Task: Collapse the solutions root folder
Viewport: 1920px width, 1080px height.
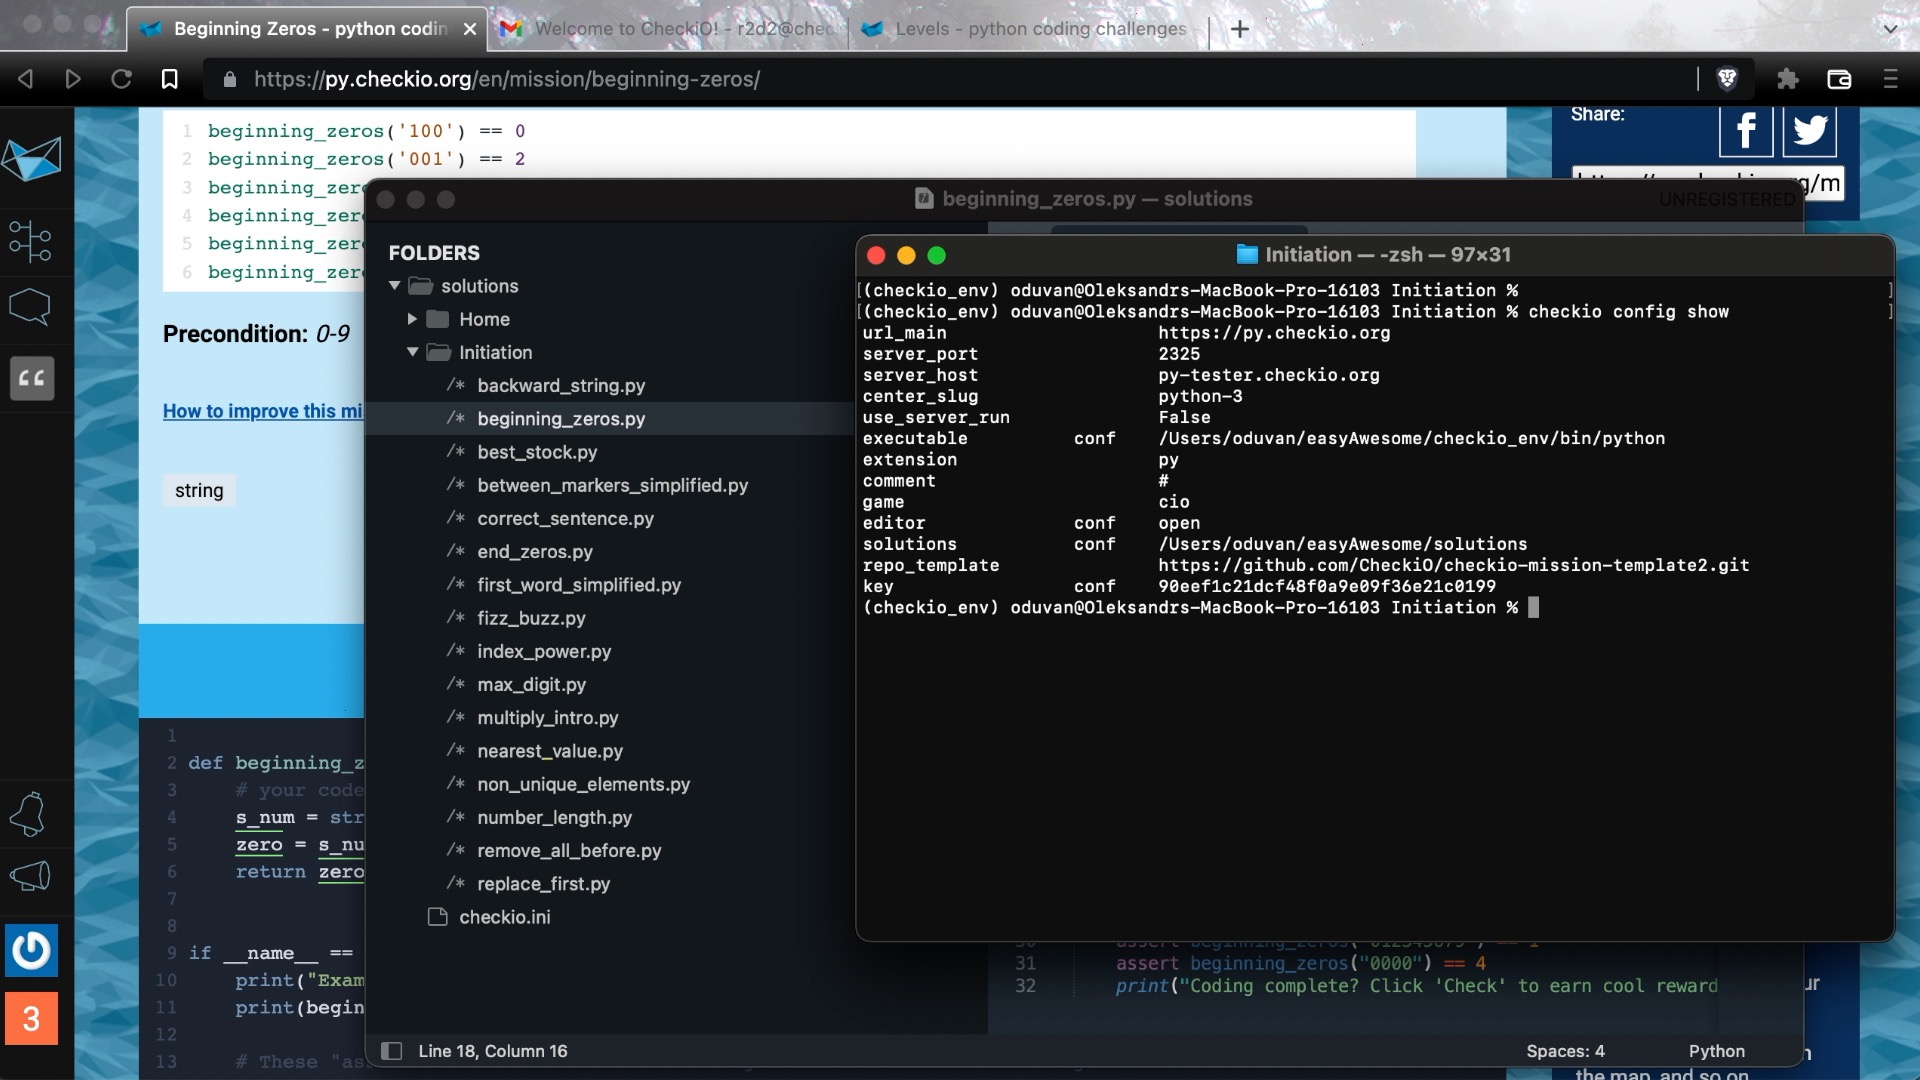Action: pyautogui.click(x=395, y=286)
